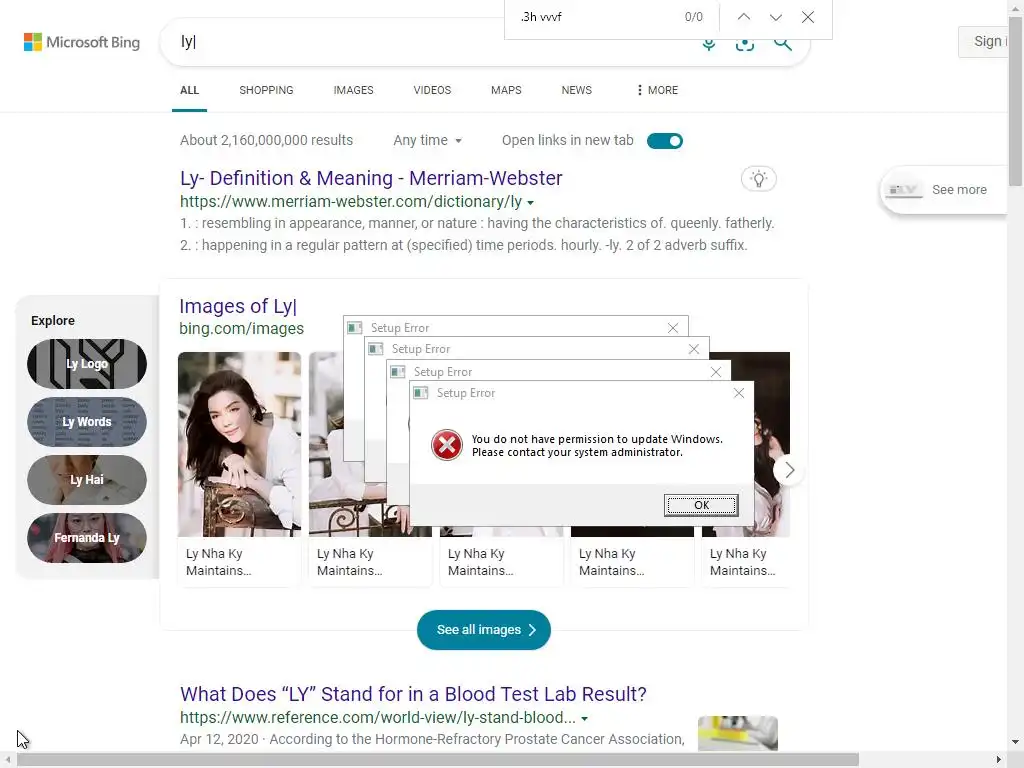Close the rearmost Setup Error dialog
The width and height of the screenshot is (1024, 768).
point(673,328)
